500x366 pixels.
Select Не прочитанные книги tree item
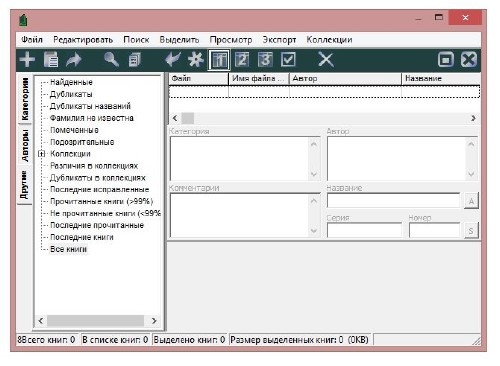(x=105, y=214)
